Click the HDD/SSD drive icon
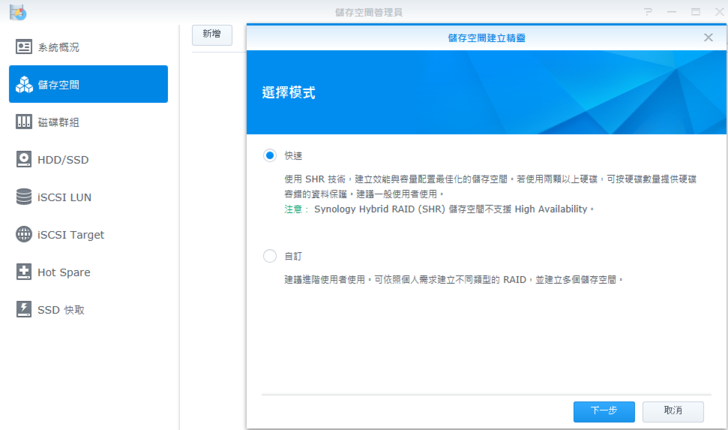This screenshot has width=728, height=430. point(24,160)
